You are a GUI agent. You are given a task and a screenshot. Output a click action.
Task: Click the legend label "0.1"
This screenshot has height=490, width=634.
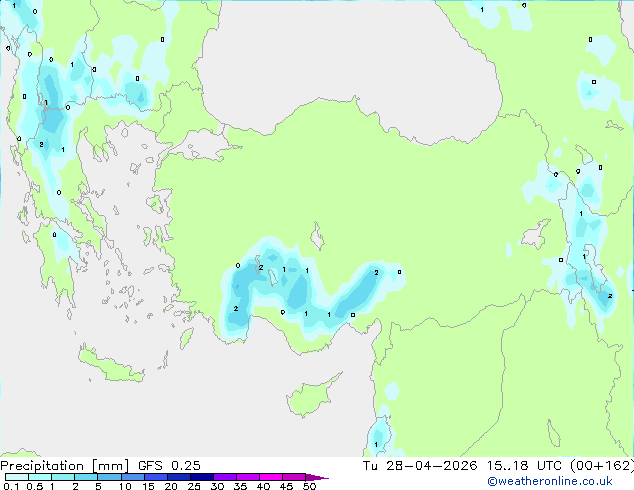point(11,486)
